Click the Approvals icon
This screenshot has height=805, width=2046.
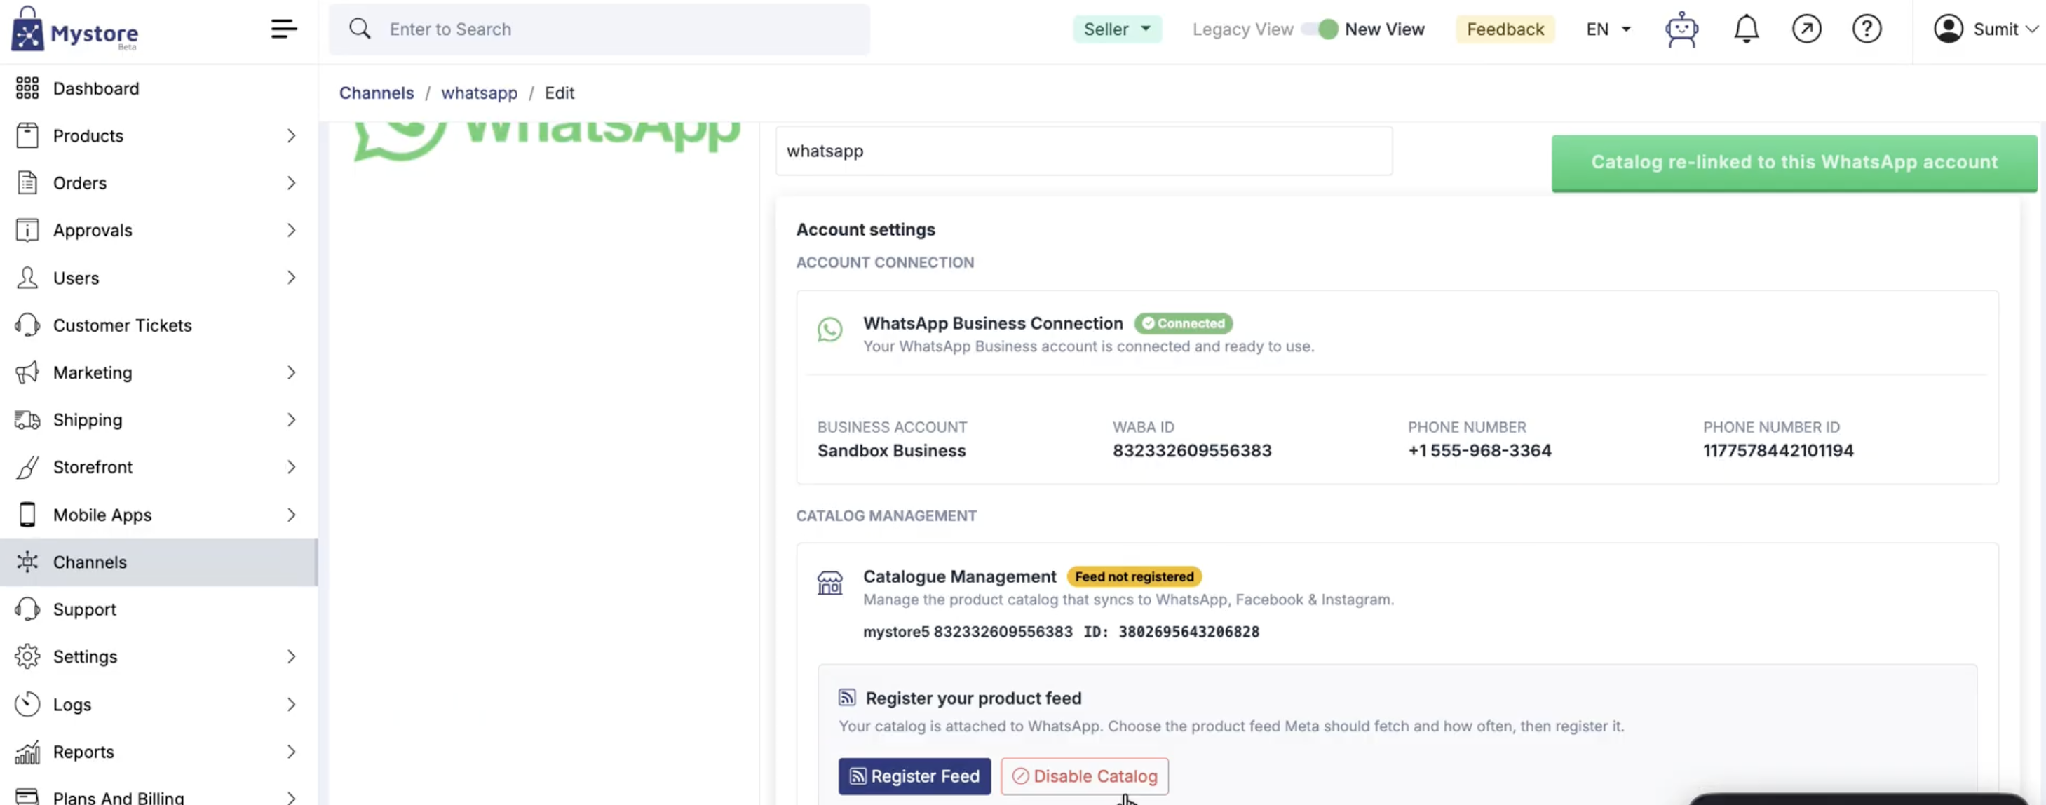(x=28, y=230)
